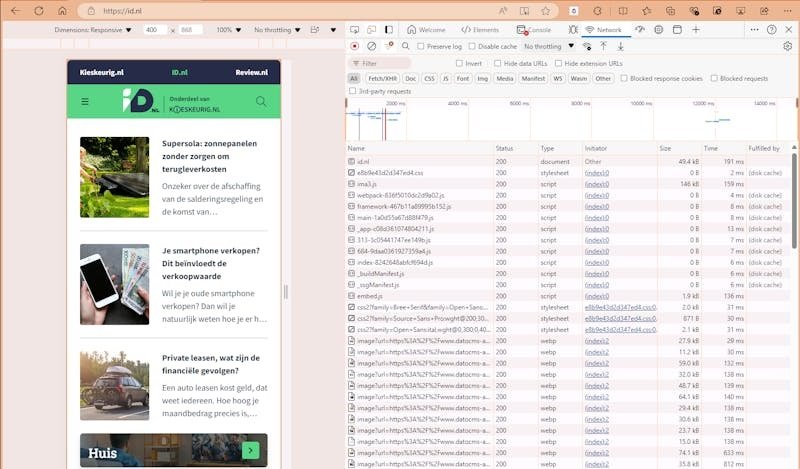800x469 pixels.
Task: Switch to the Welcome tab
Action: pyautogui.click(x=426, y=30)
